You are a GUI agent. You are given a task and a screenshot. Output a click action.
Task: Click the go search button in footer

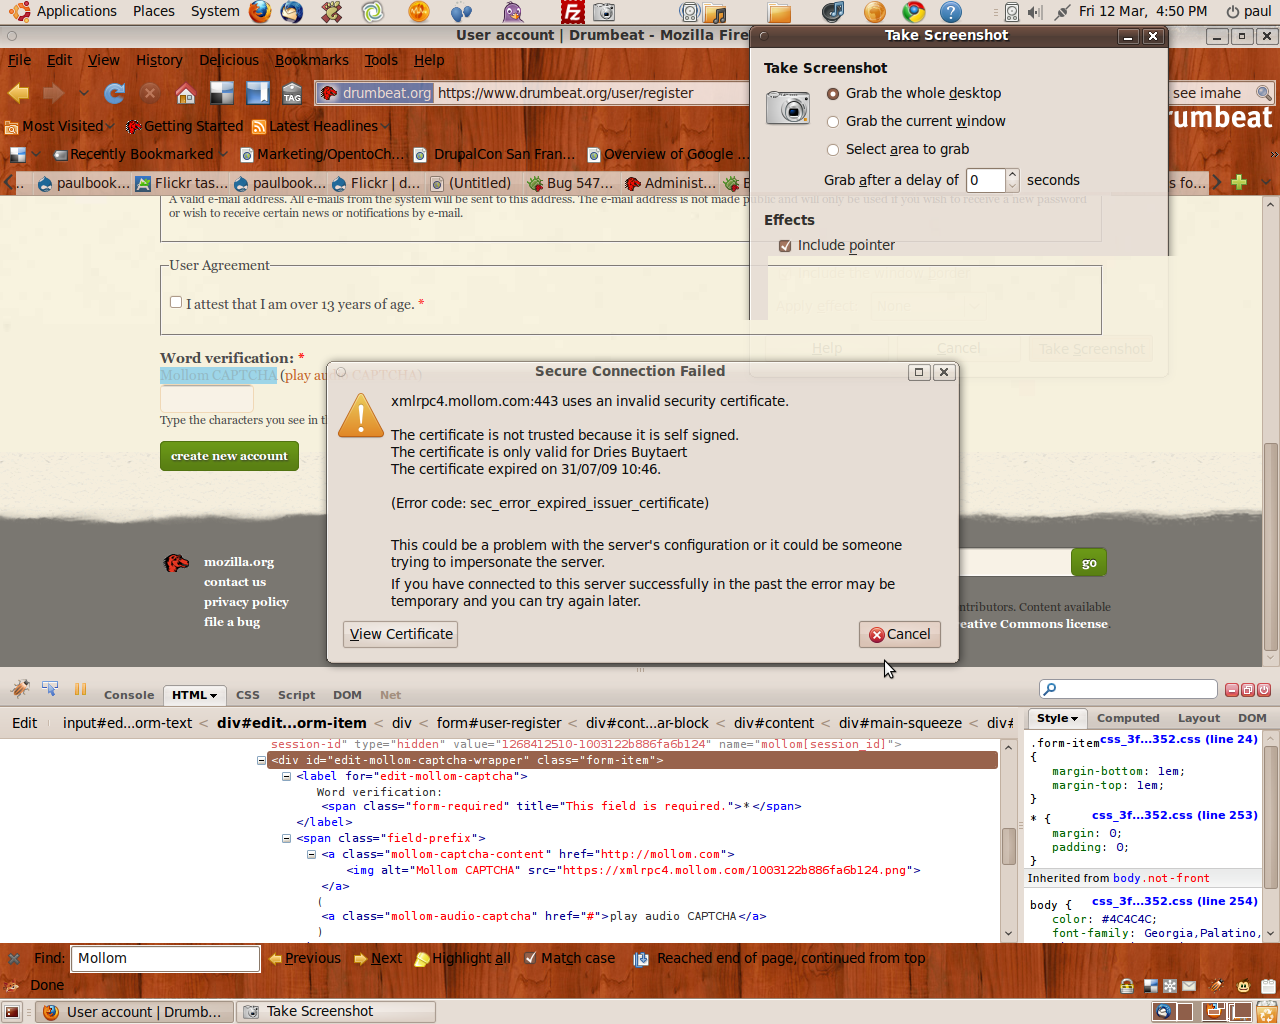coord(1089,563)
